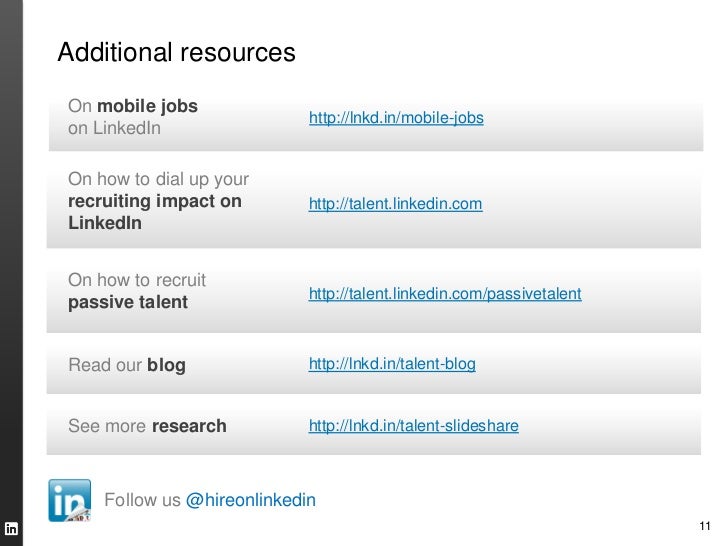
Task: Open the lnkd.in/mobile-jobs link
Action: point(396,118)
